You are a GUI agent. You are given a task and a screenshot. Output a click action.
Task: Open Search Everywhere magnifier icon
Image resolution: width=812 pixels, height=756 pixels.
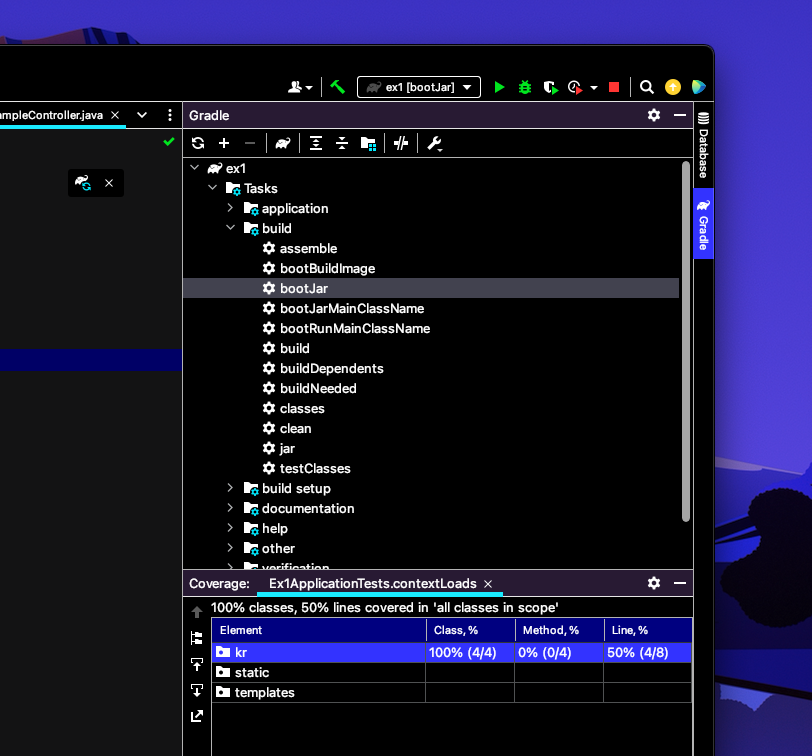[646, 87]
